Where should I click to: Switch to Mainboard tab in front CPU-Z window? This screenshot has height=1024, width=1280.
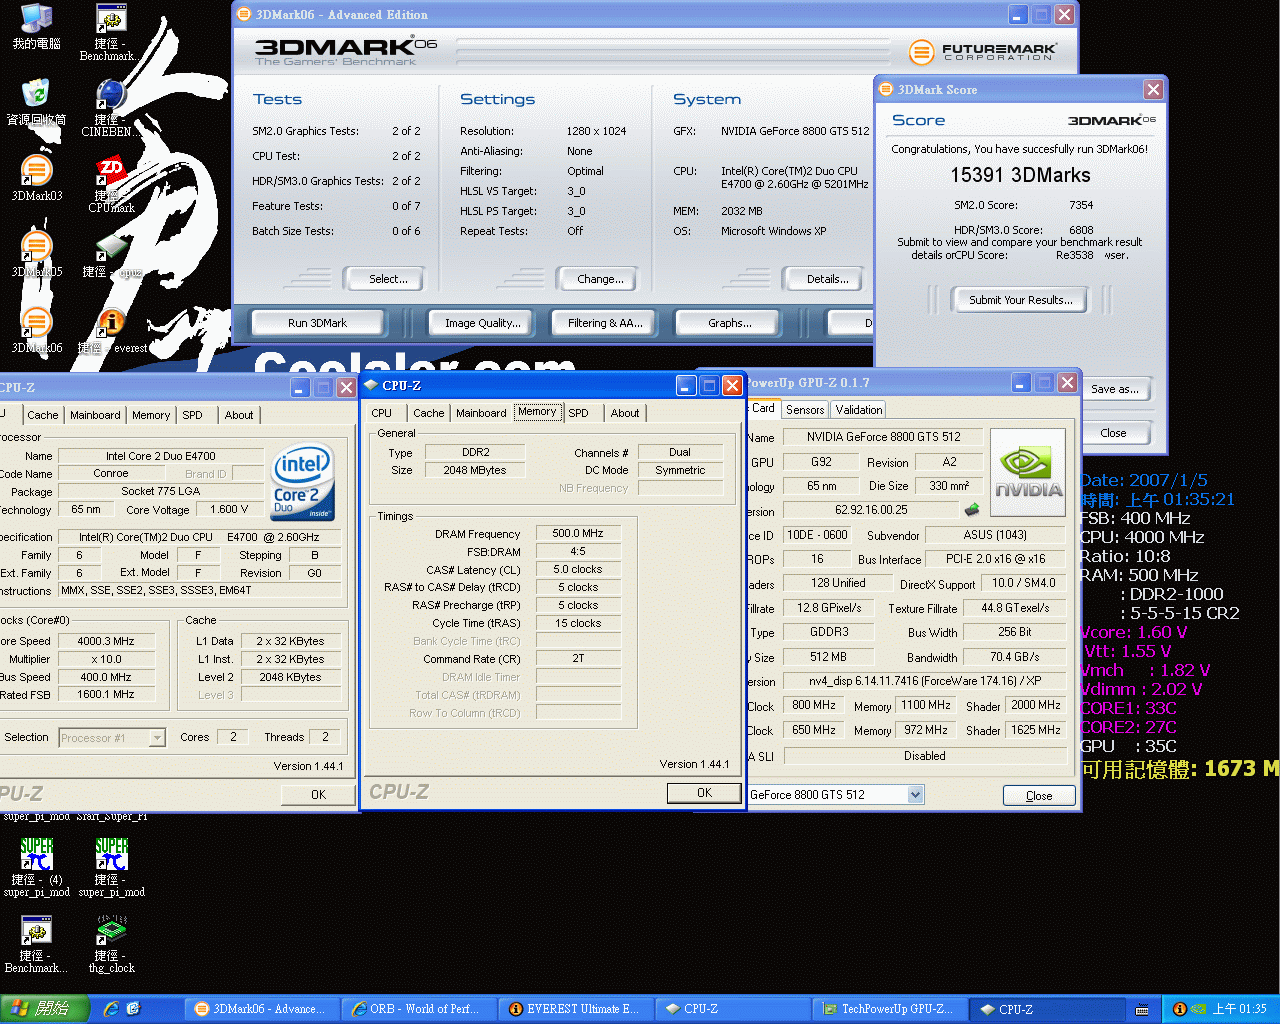coord(481,413)
